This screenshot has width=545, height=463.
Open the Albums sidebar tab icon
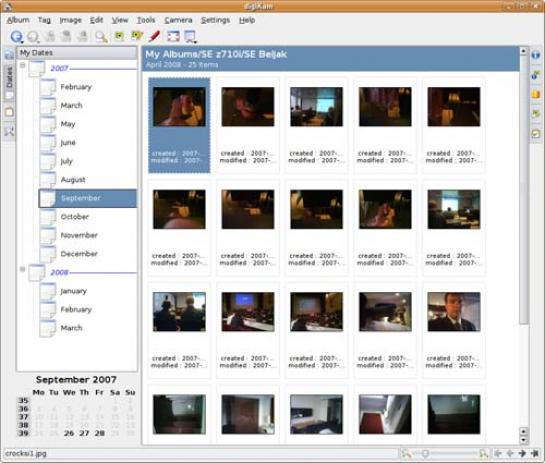point(9,54)
